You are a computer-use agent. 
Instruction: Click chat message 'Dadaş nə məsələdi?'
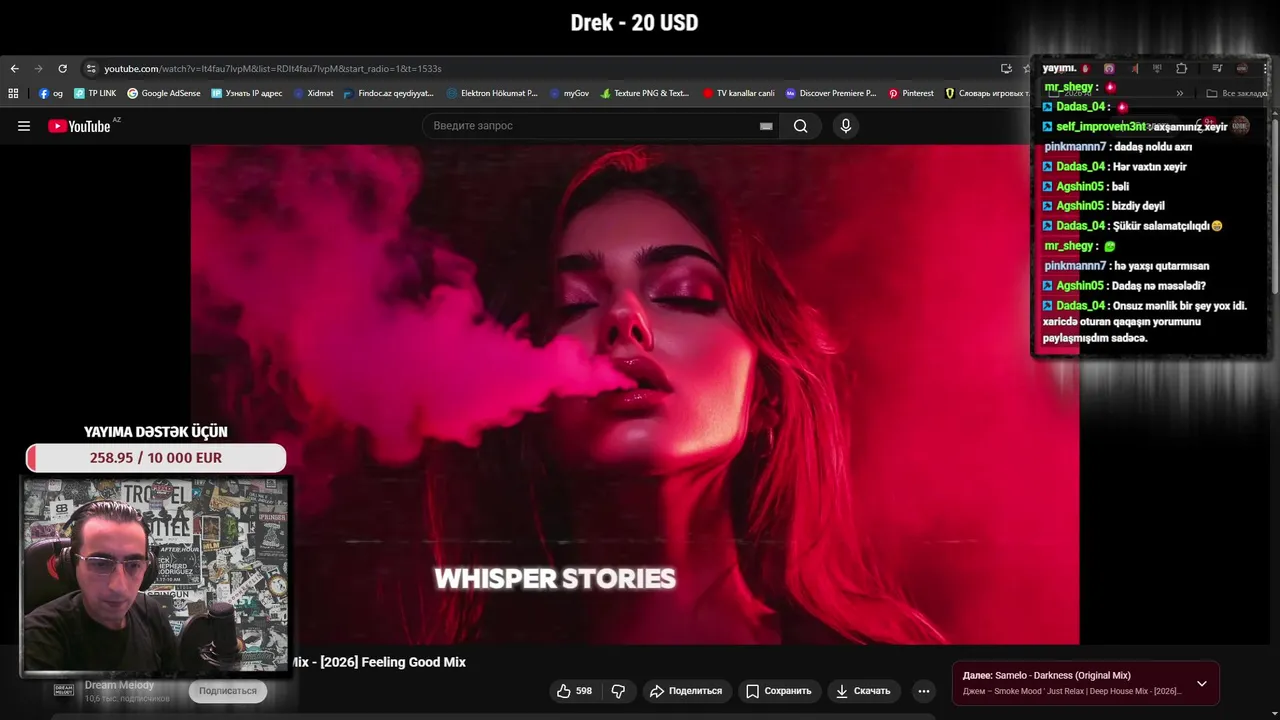[1159, 286]
